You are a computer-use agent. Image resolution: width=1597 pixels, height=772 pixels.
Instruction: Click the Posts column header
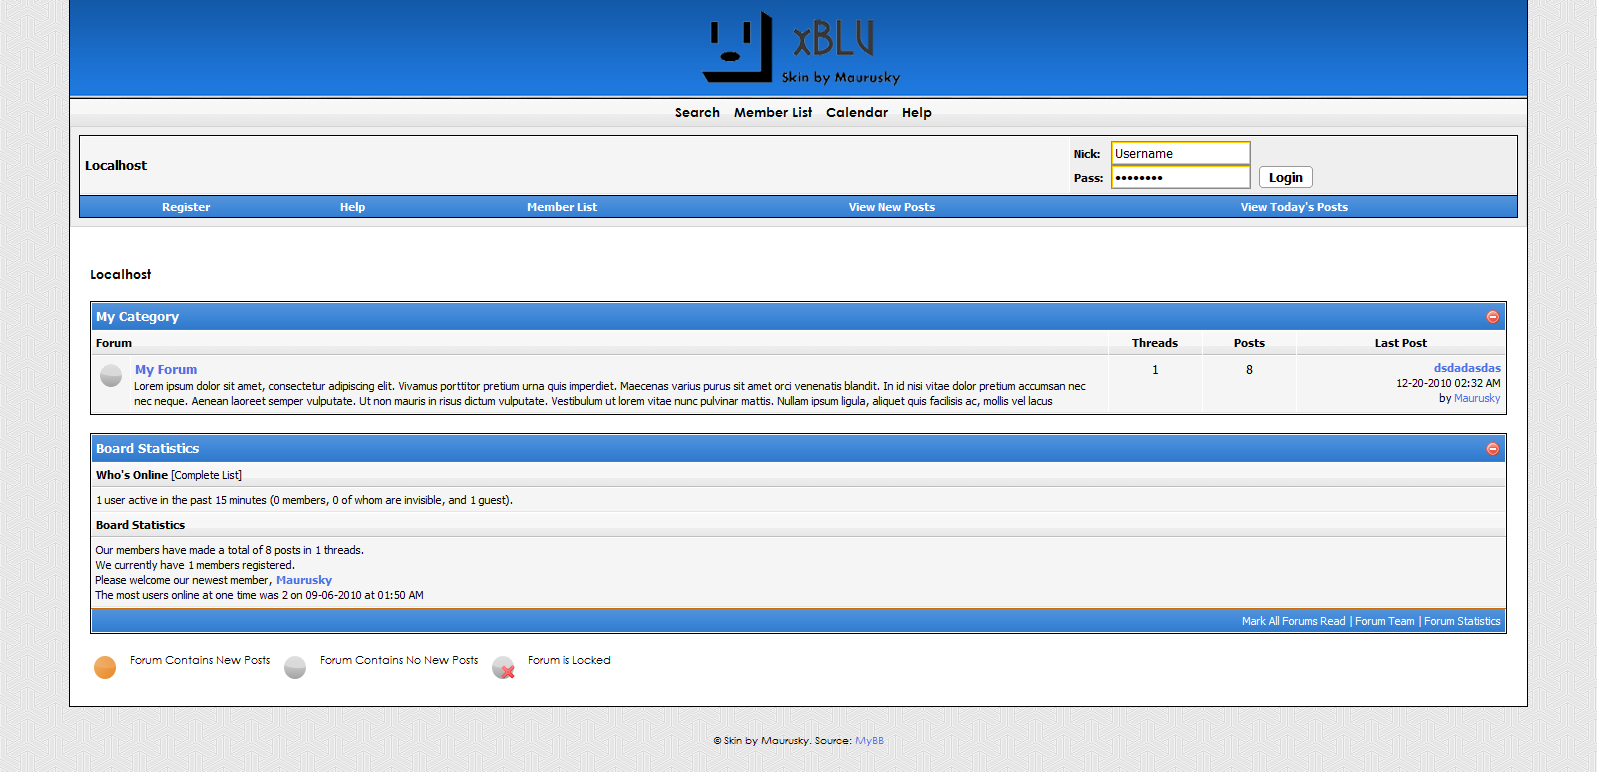click(x=1249, y=343)
